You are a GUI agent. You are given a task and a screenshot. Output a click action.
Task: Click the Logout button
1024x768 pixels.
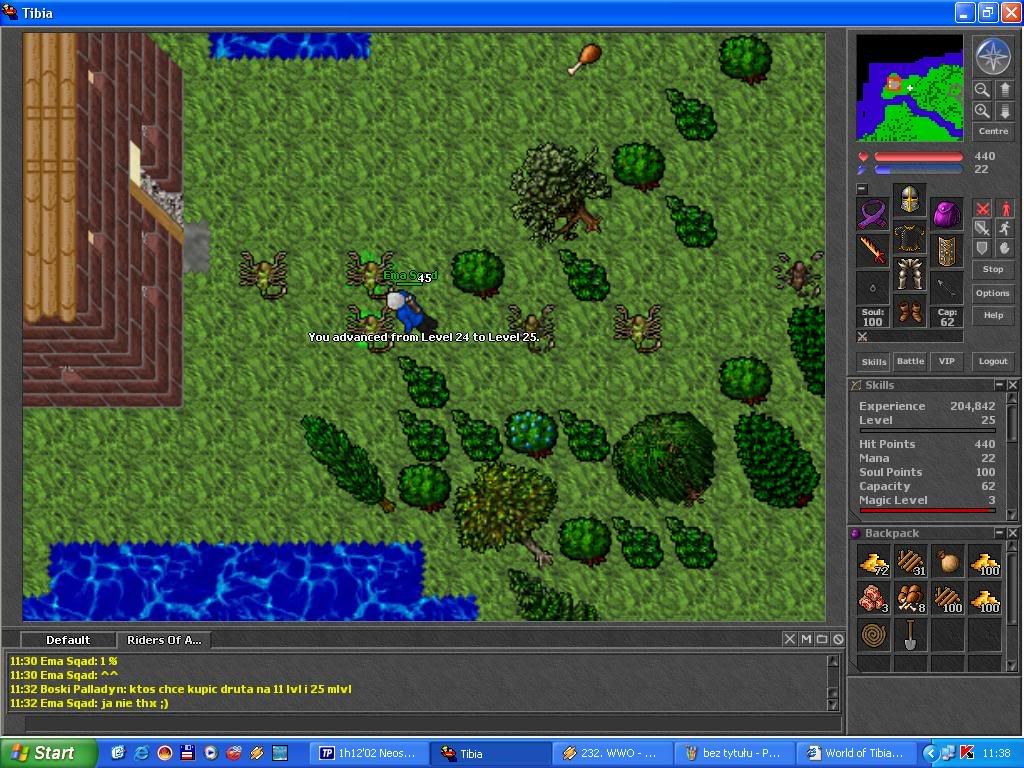pos(993,361)
